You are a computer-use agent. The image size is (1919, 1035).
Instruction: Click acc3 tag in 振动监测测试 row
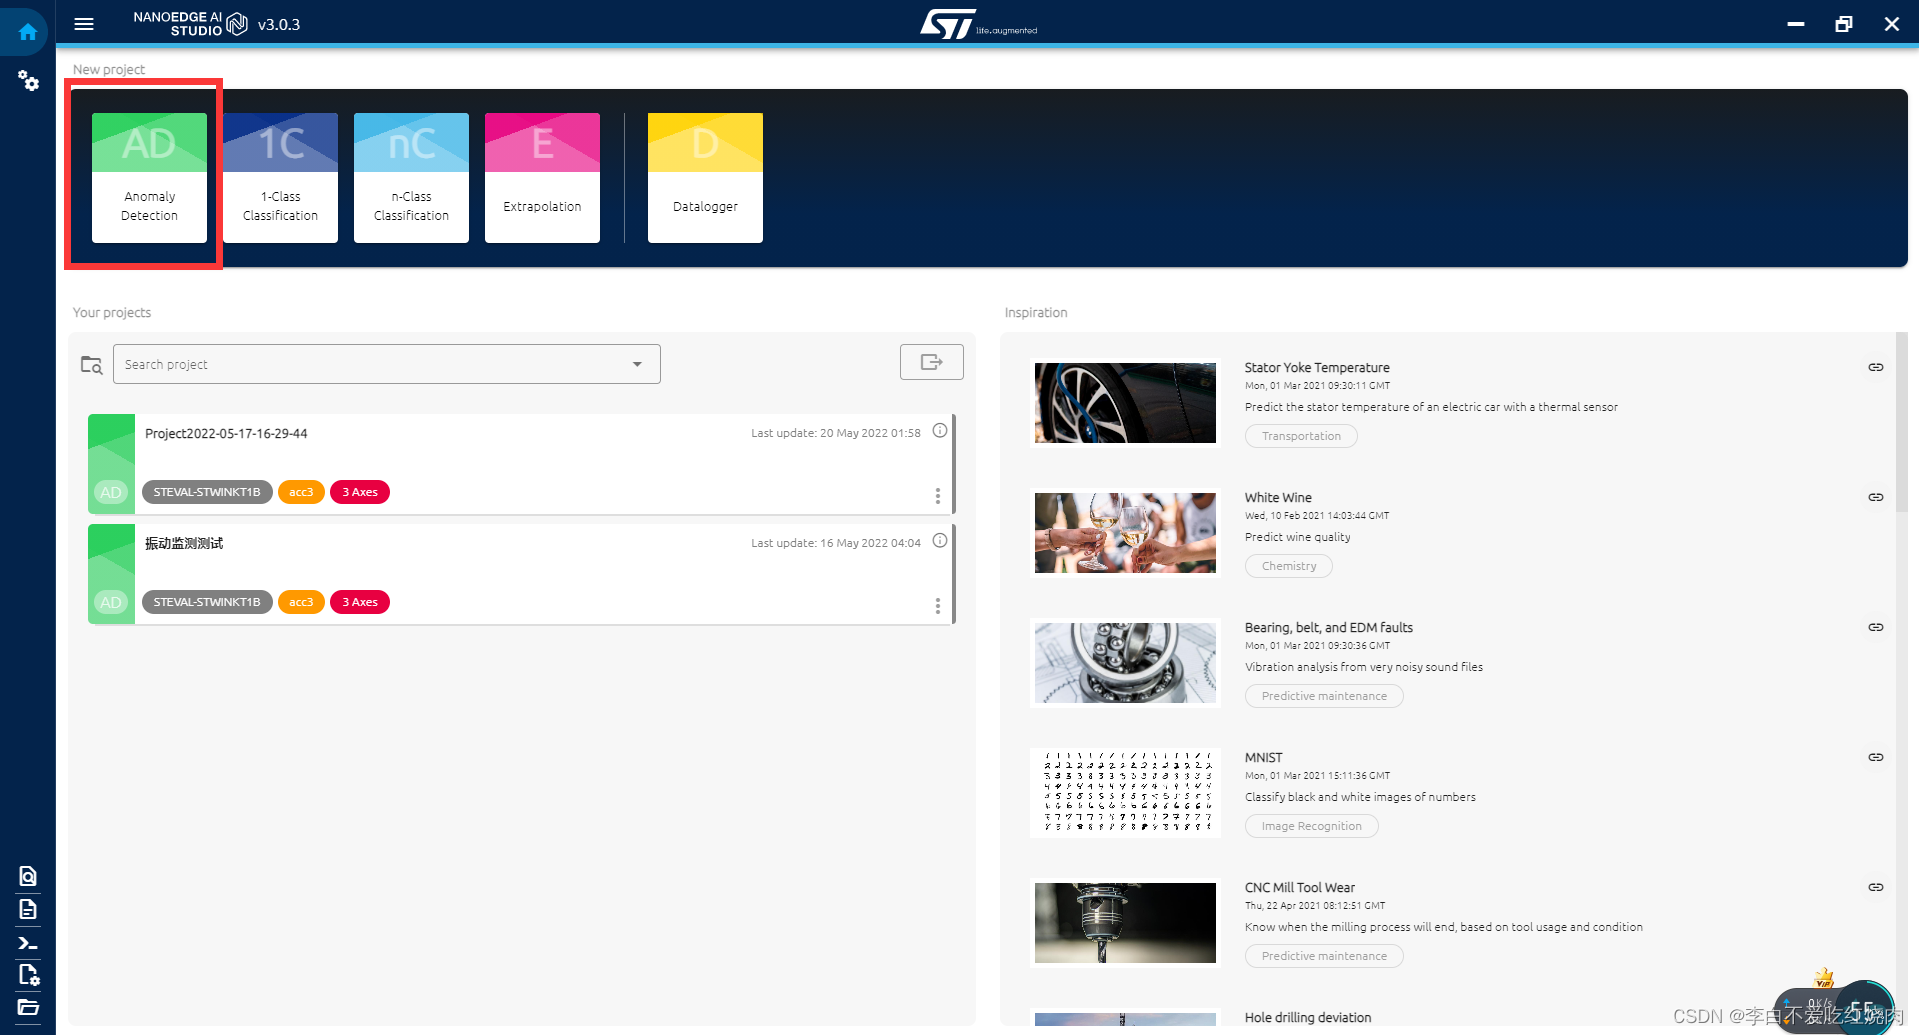tap(301, 602)
